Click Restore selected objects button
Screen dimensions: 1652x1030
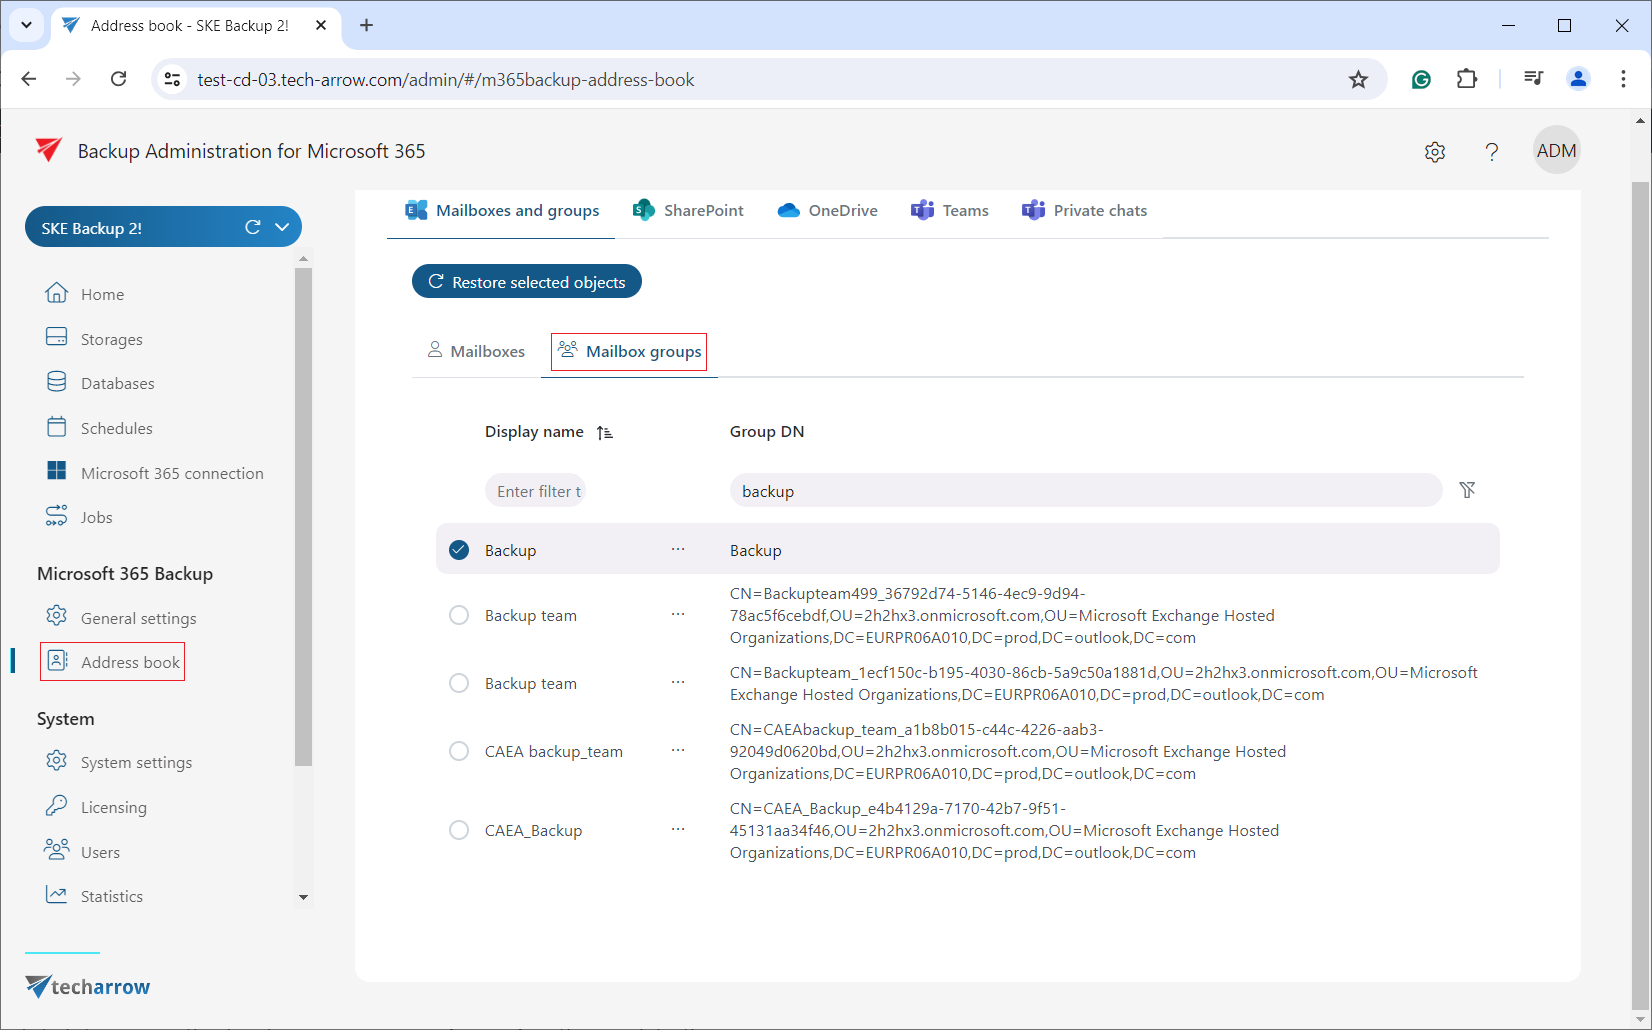527,282
